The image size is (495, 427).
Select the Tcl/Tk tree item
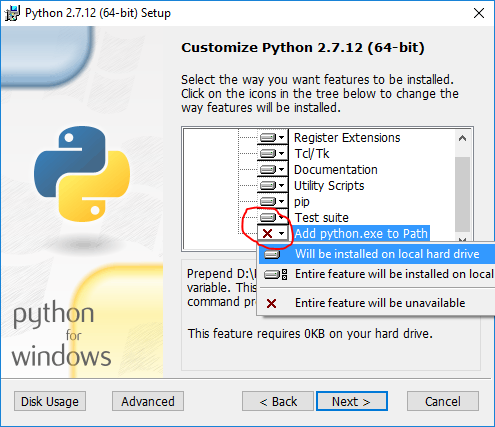[312, 154]
